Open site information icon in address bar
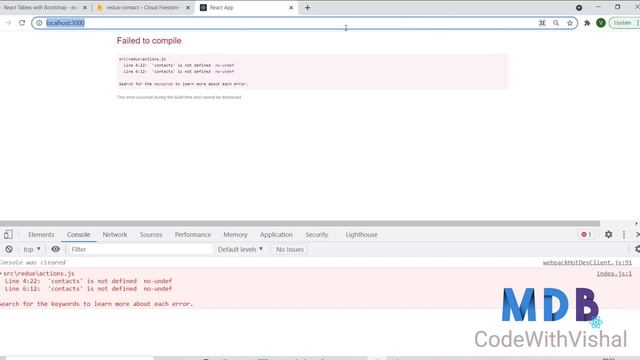The width and height of the screenshot is (640, 360). tap(39, 23)
